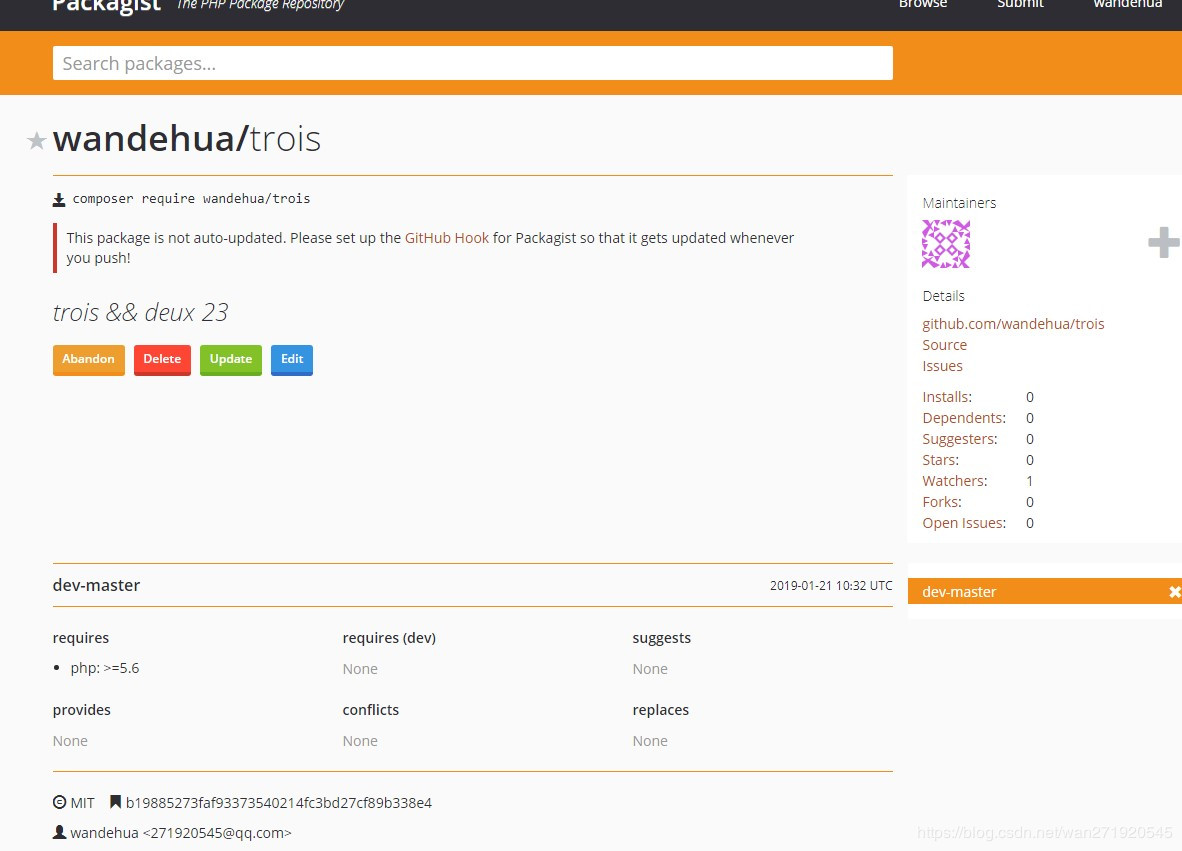
Task: Click the Installs stat label
Action: pos(947,397)
